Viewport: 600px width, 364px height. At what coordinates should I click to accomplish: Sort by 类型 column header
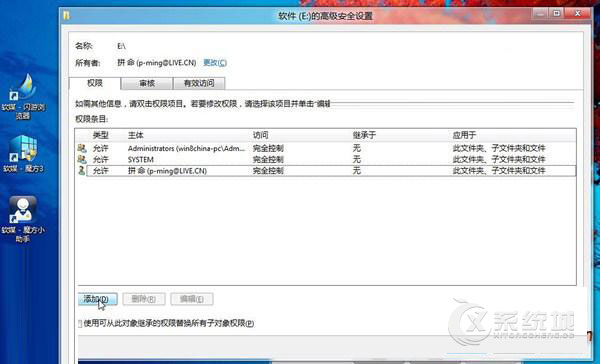coord(101,135)
